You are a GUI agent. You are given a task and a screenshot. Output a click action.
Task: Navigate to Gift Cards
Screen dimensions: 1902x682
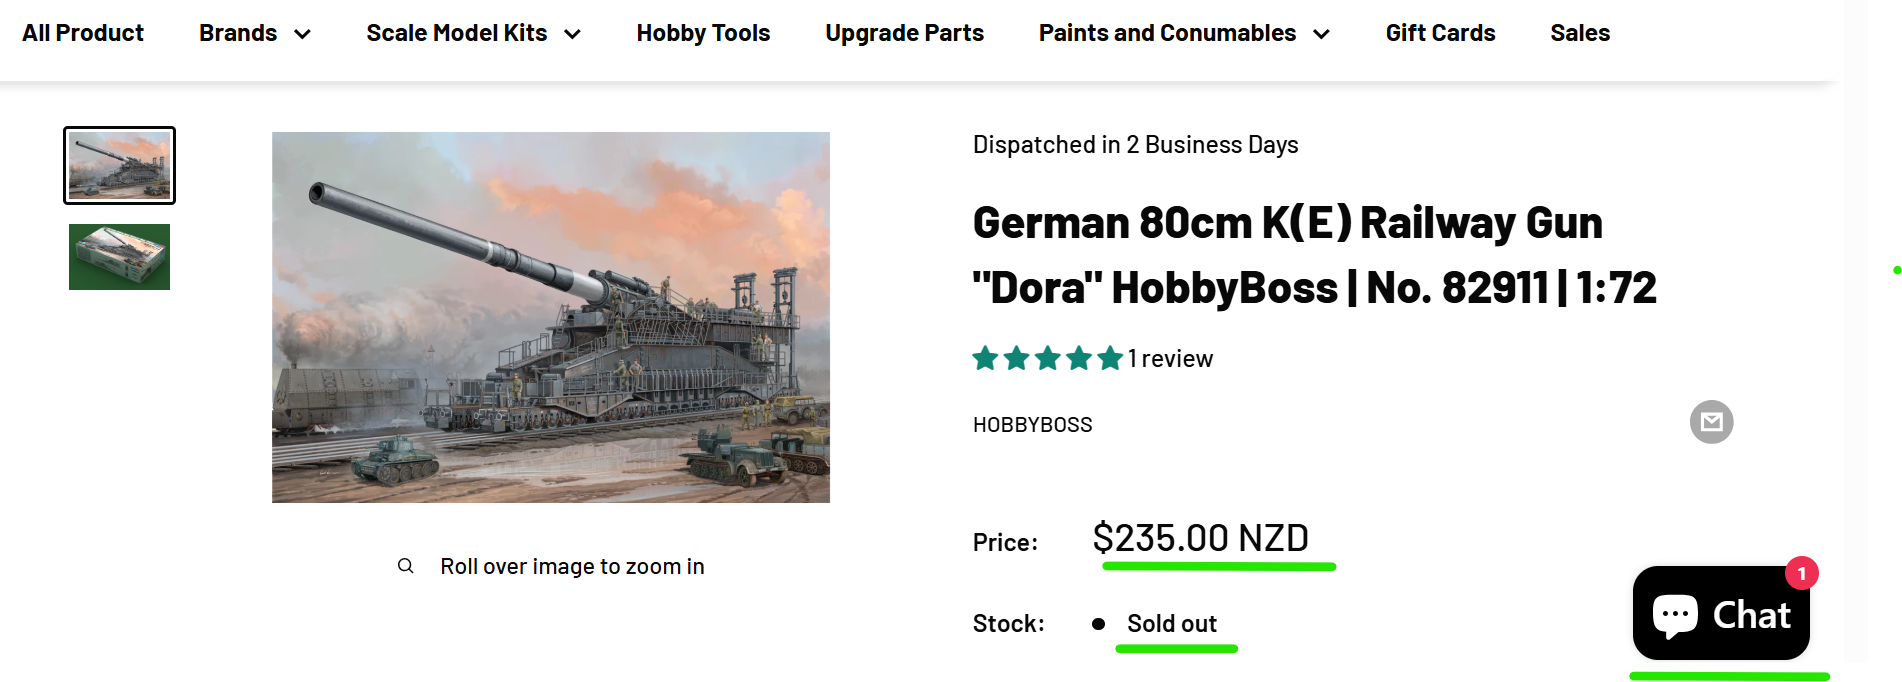[1440, 33]
